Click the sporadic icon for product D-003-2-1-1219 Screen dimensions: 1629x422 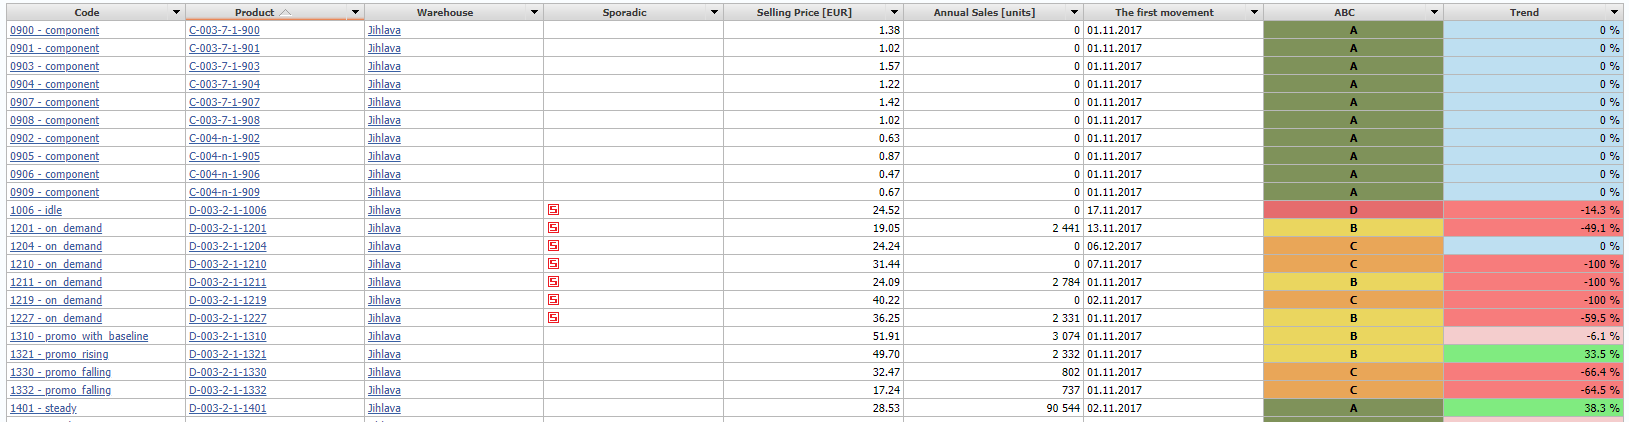coord(553,300)
